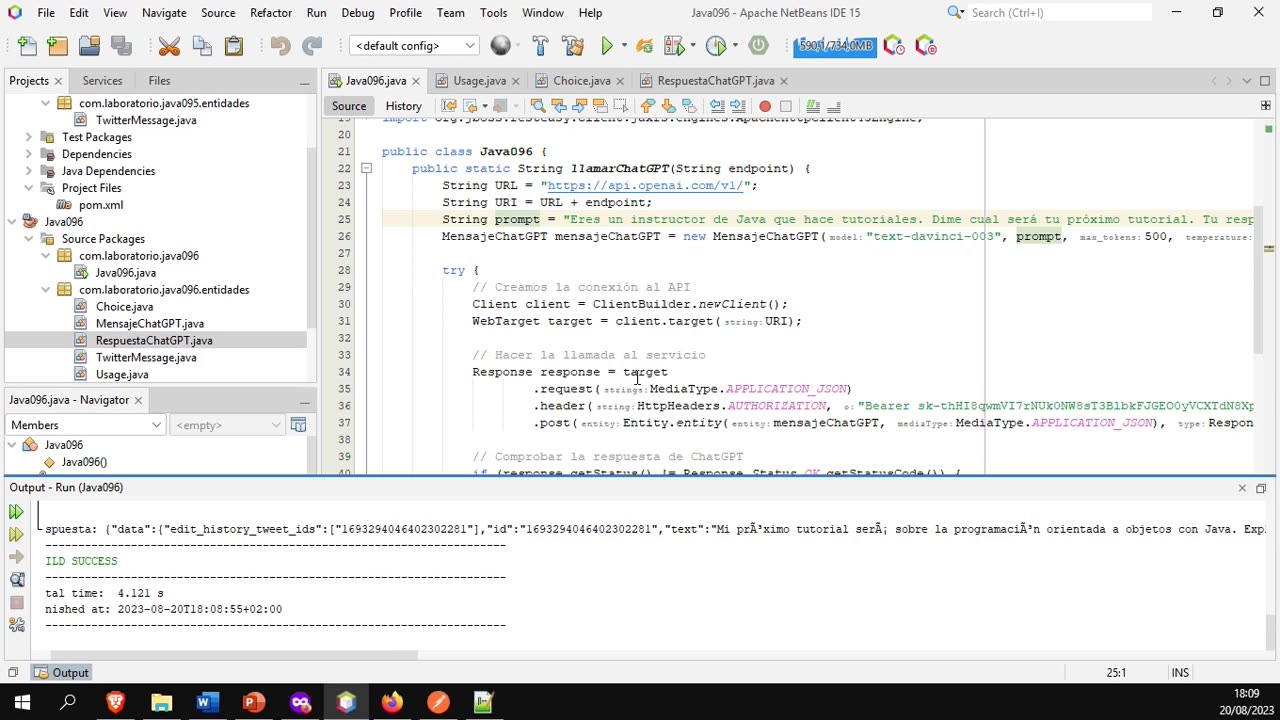Click the New Project toolbar icon
Screen dimensions: 1280x720
(58, 46)
